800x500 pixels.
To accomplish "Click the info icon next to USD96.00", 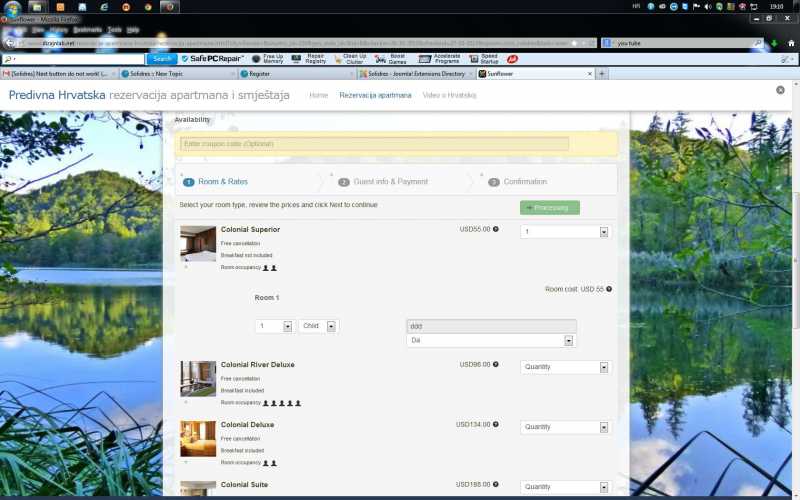I will (x=496, y=364).
